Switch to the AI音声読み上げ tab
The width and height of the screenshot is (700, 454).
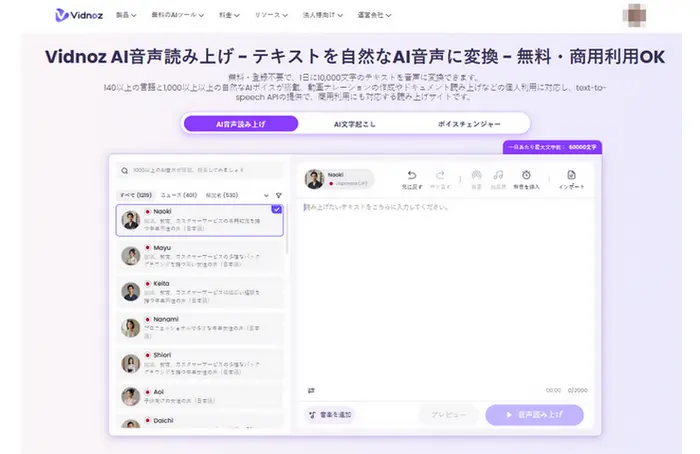(x=241, y=124)
